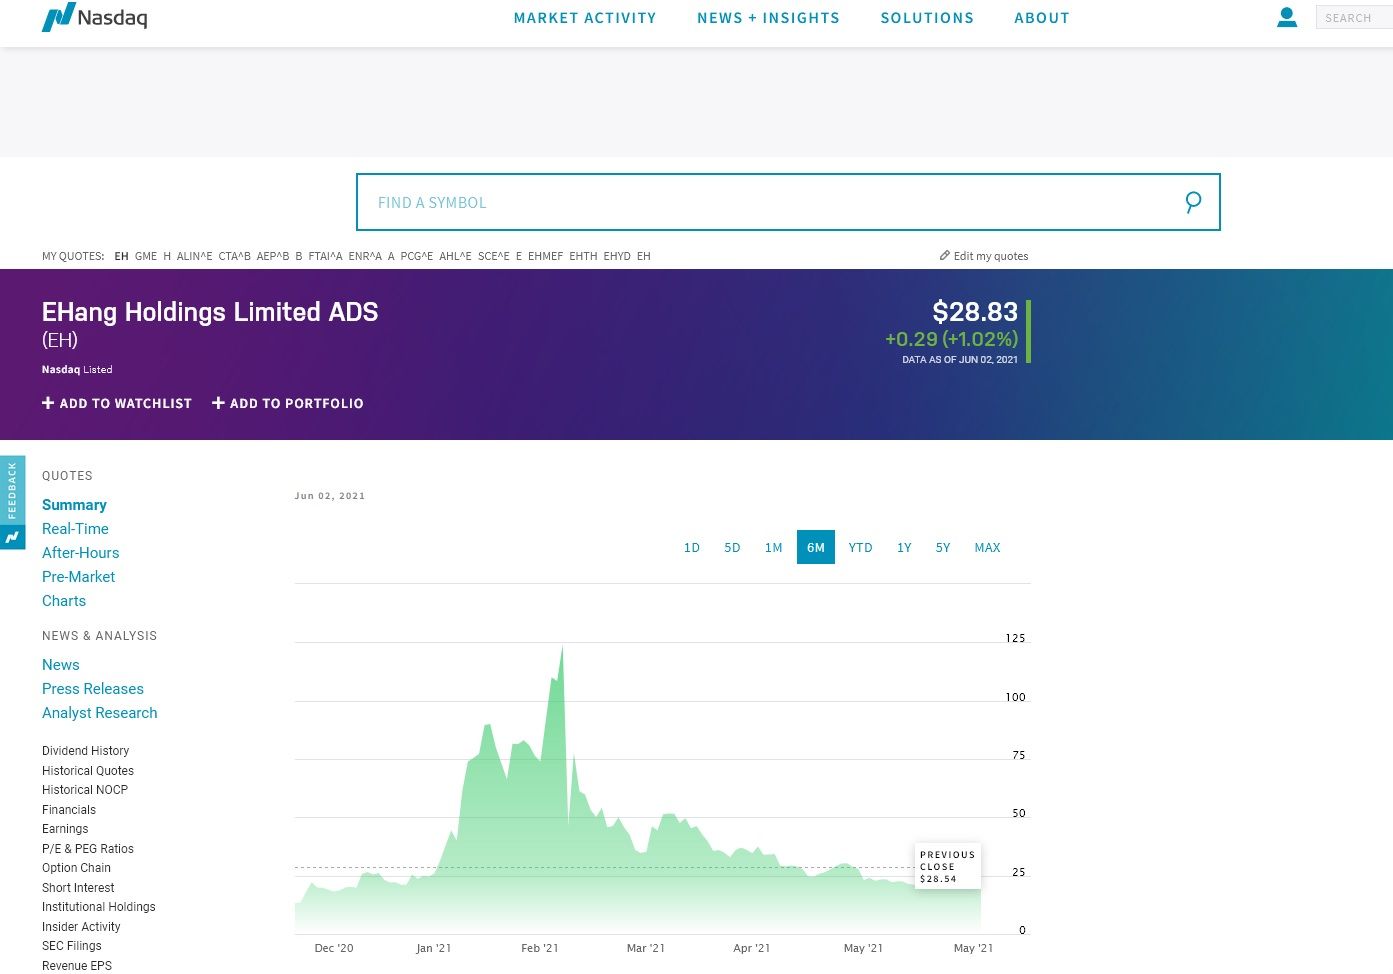
Task: Expand the Solutions menu
Action: 927,18
